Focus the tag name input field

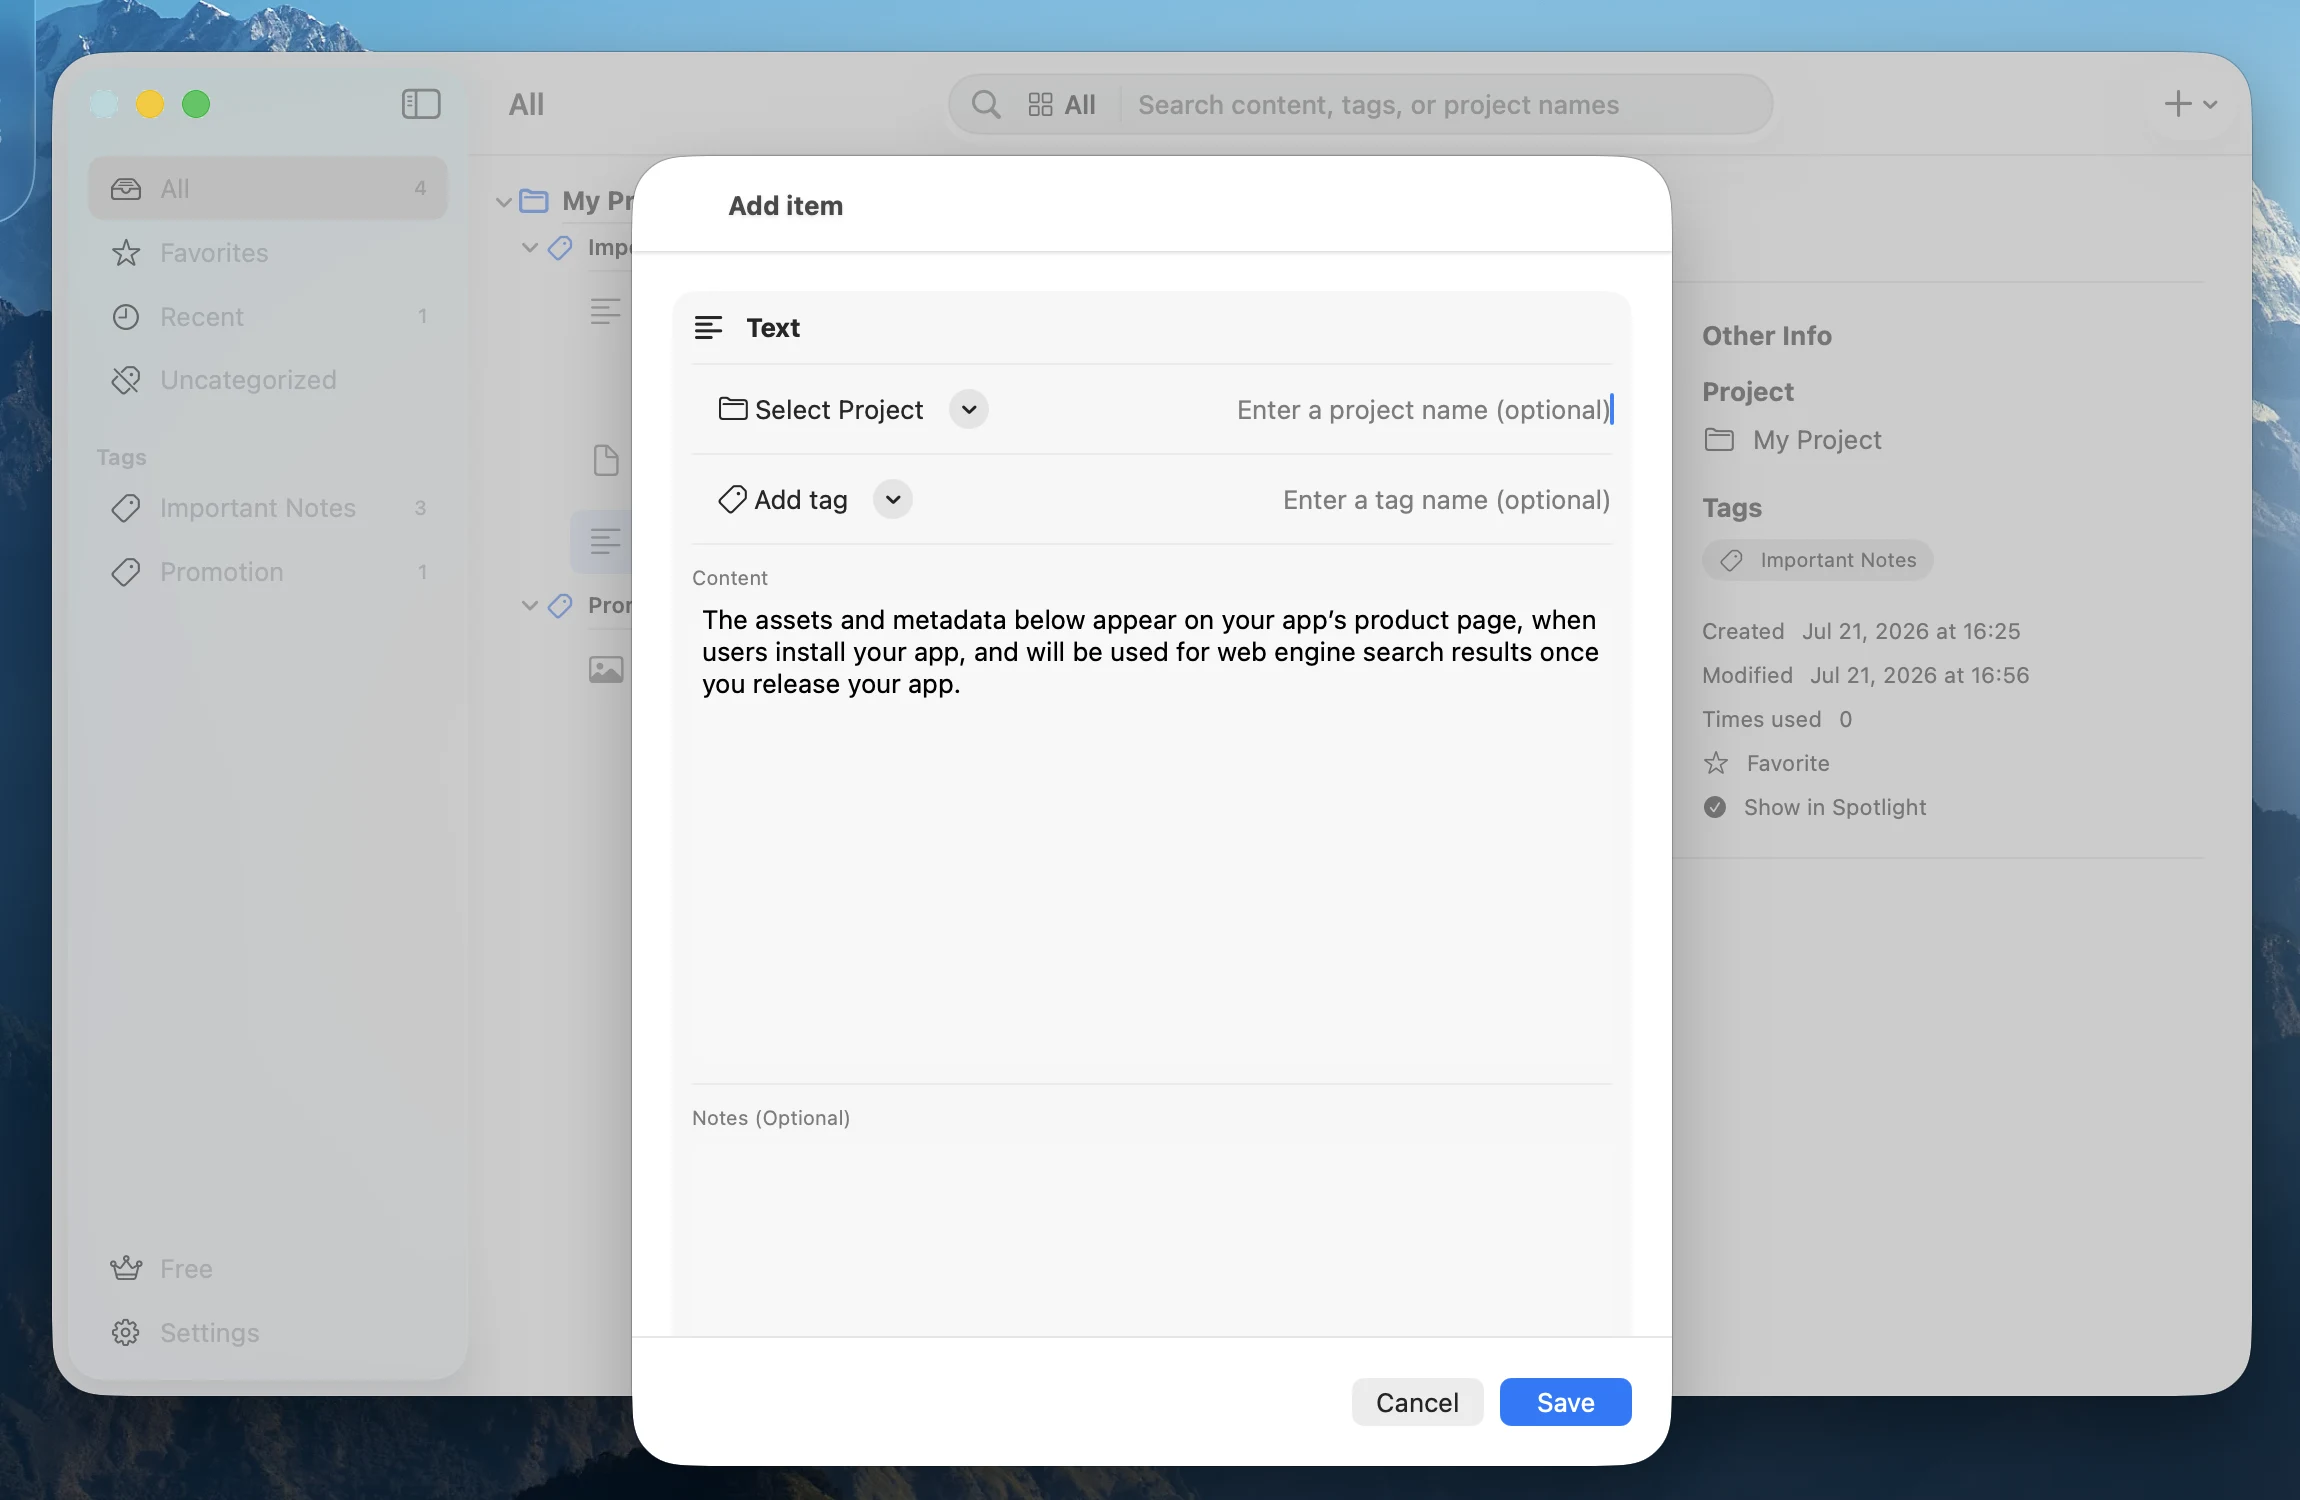(1446, 499)
